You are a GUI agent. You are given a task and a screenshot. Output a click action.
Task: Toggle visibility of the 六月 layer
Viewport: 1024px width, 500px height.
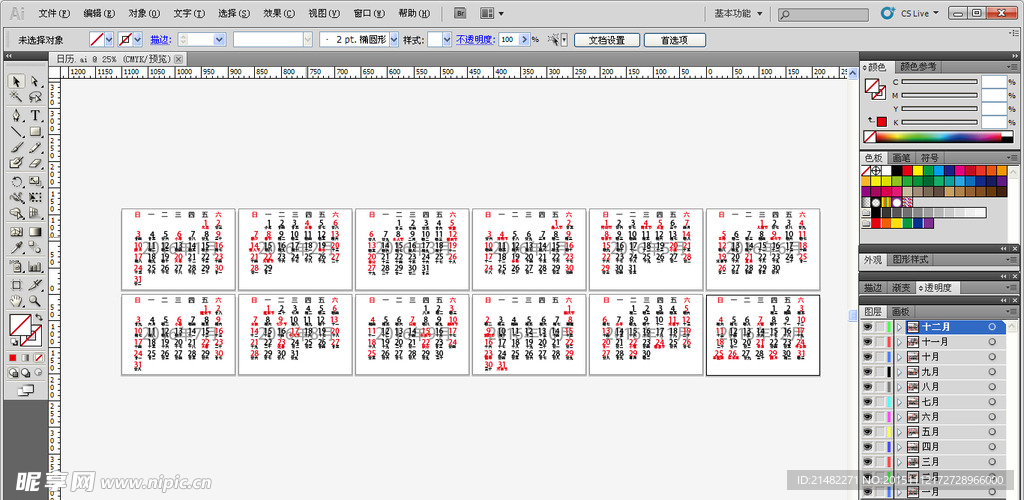click(867, 417)
